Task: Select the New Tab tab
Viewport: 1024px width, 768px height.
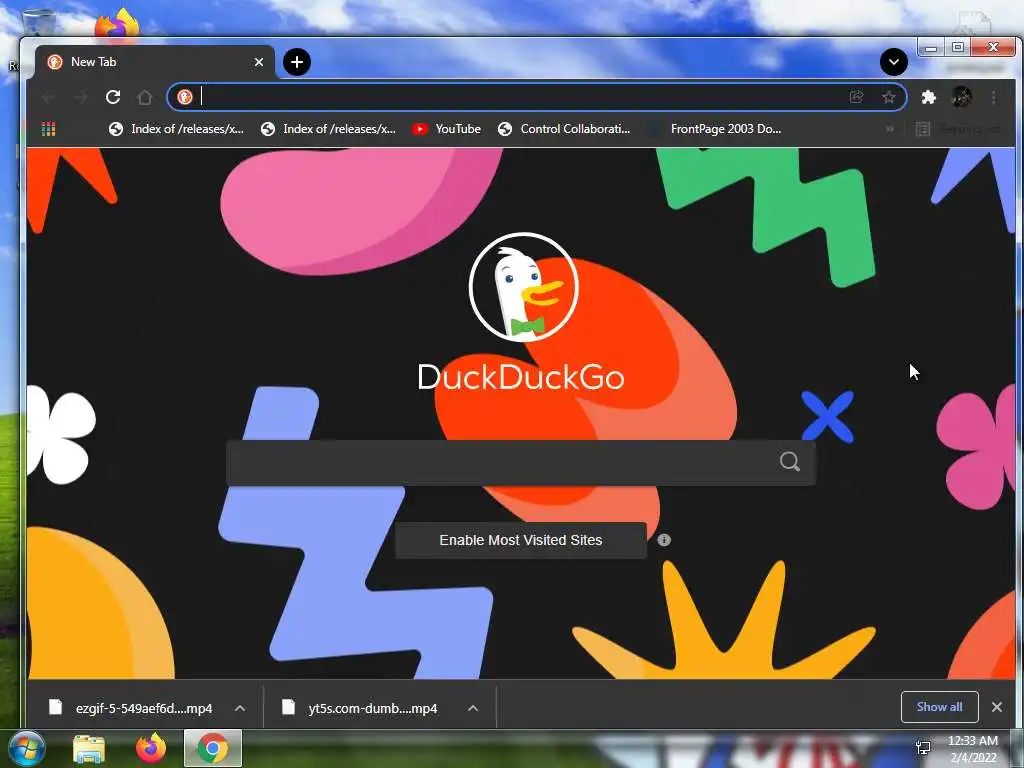Action: point(155,62)
